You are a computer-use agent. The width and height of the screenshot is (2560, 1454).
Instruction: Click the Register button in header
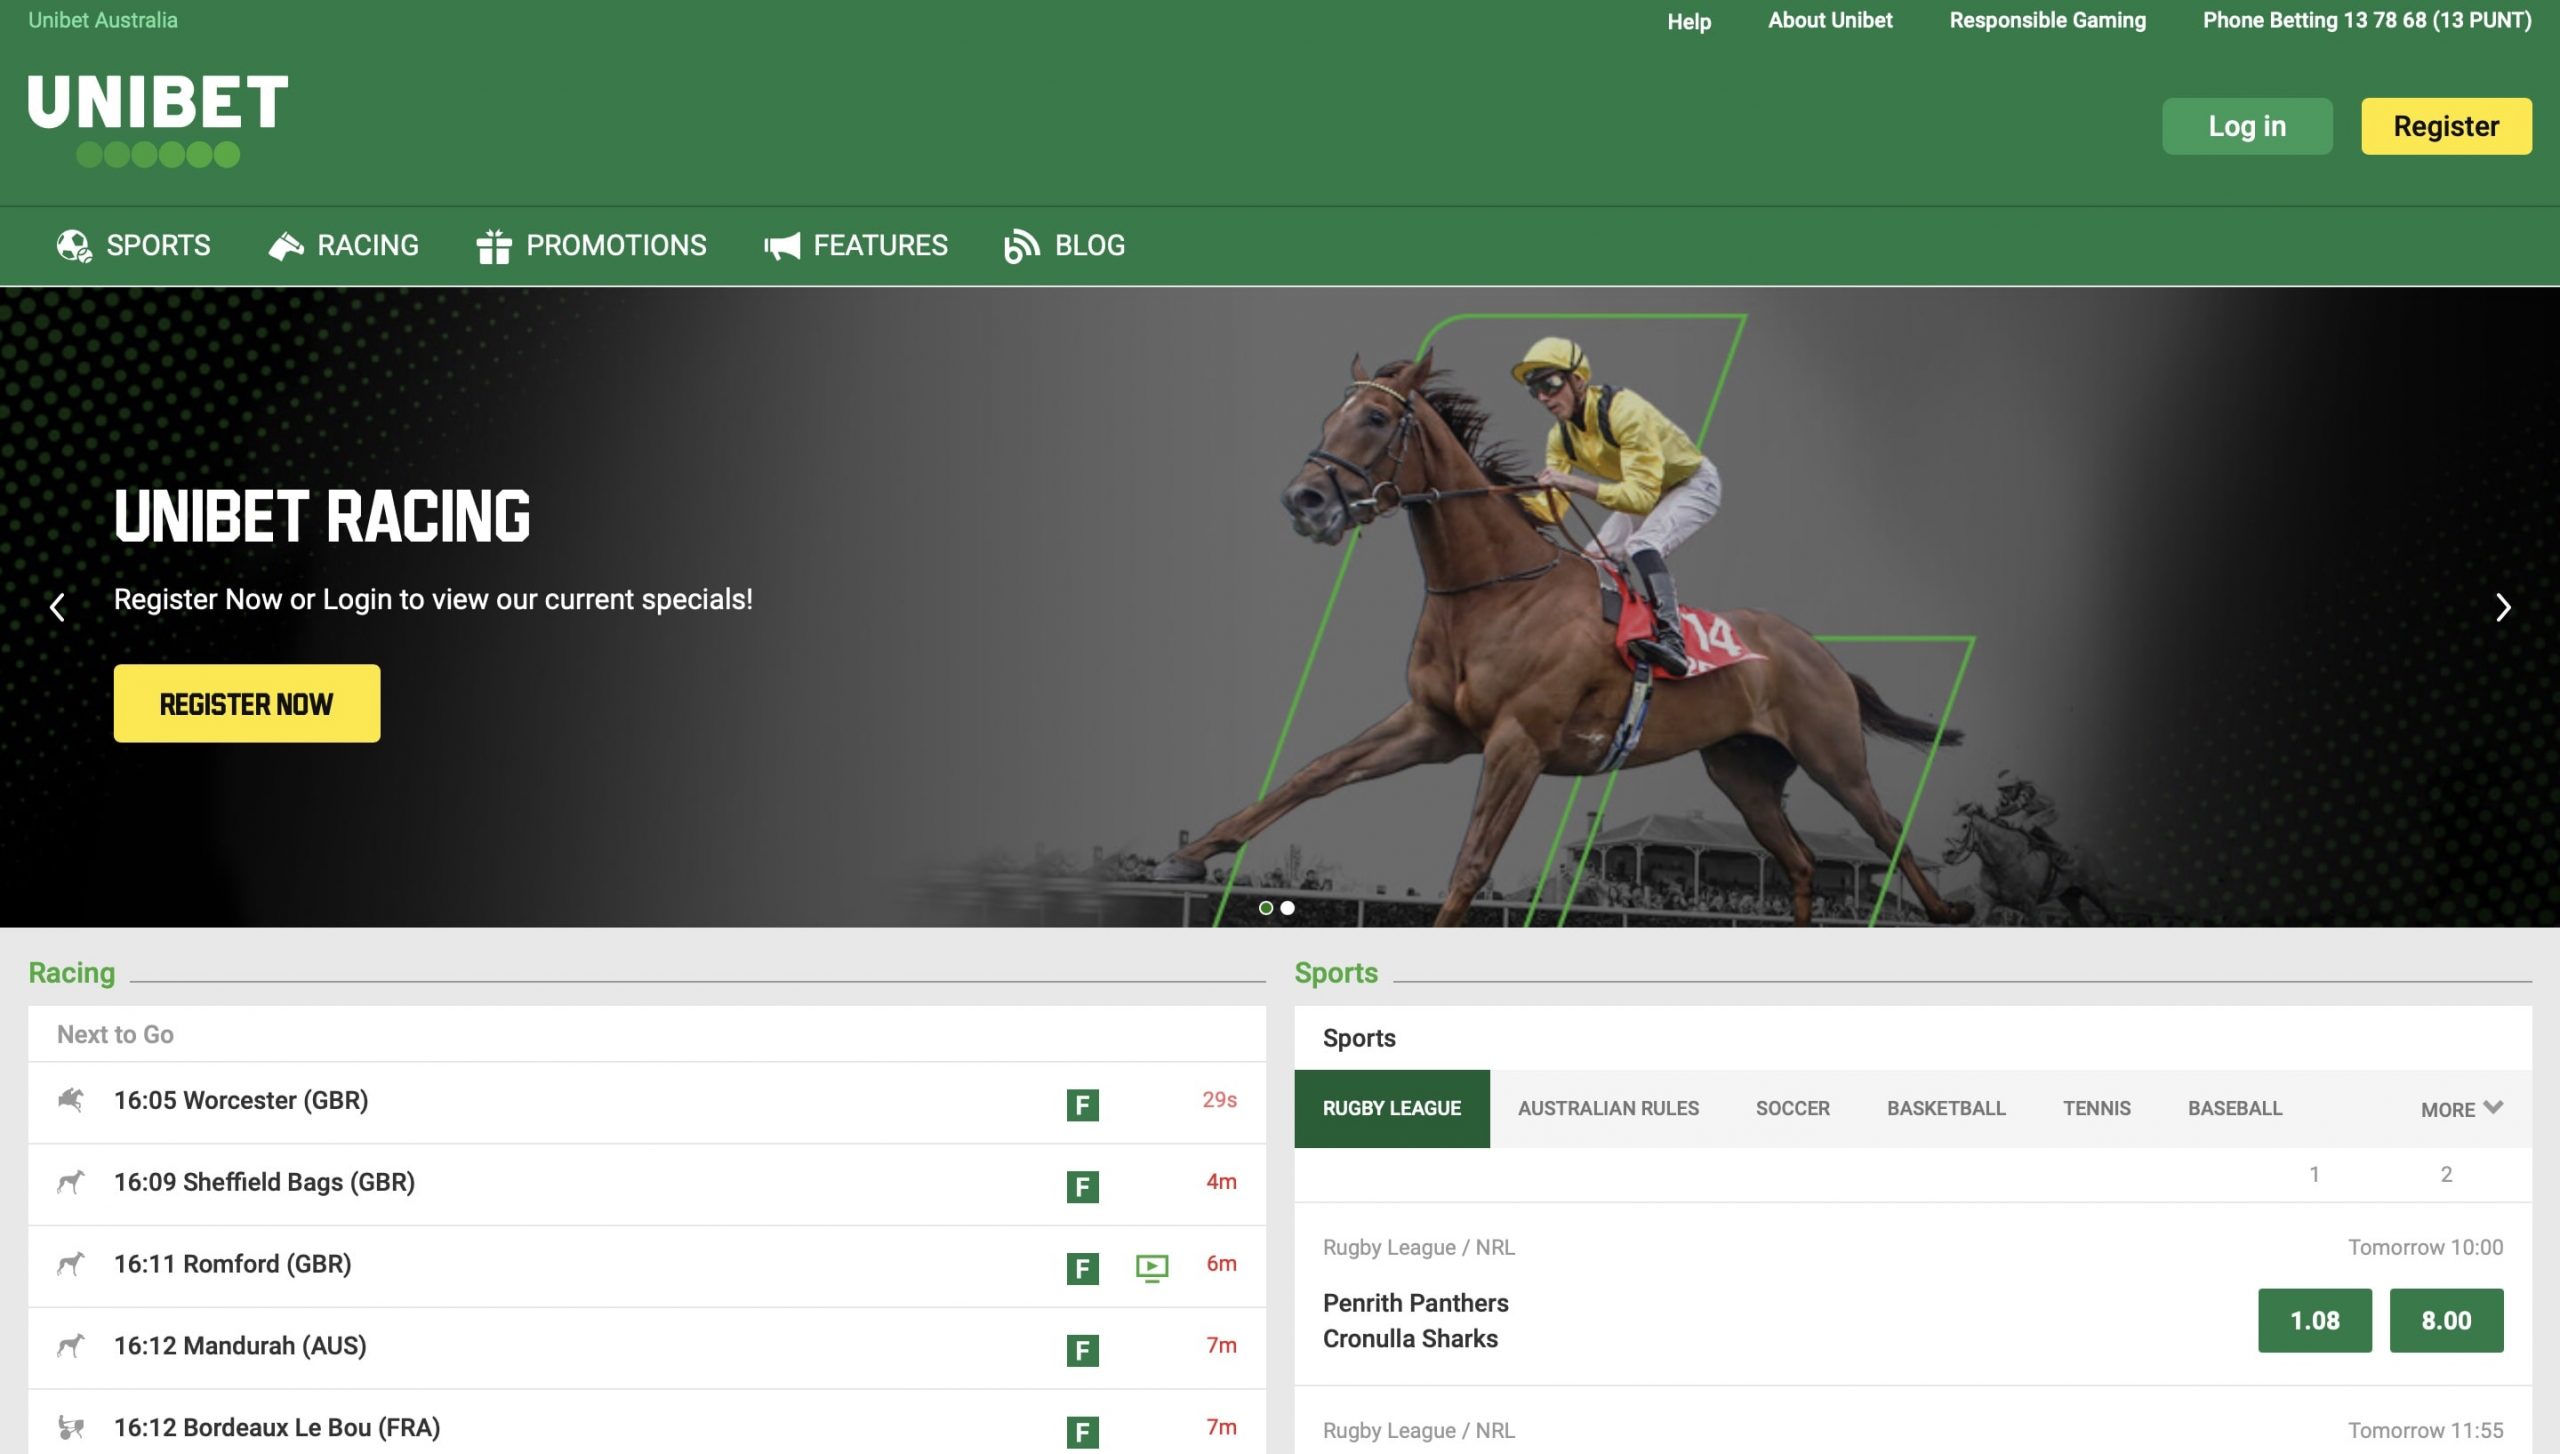point(2446,126)
